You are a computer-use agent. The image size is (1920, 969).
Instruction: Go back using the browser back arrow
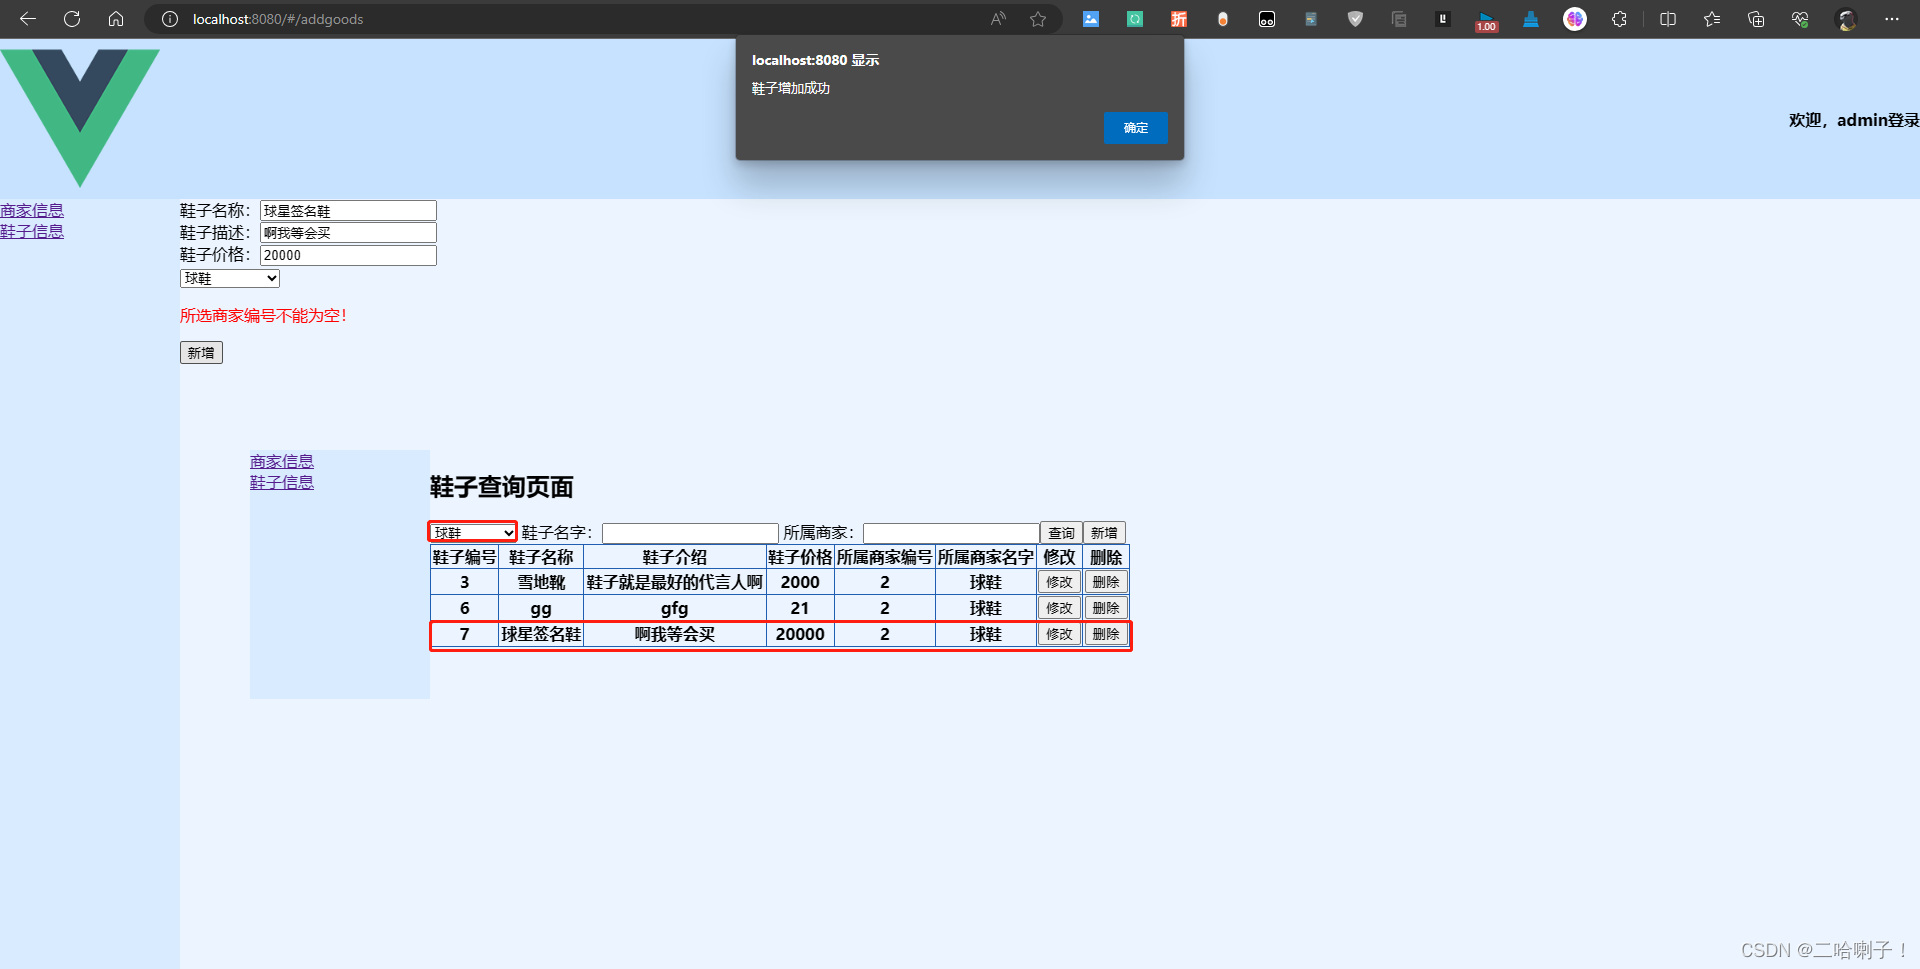point(28,19)
